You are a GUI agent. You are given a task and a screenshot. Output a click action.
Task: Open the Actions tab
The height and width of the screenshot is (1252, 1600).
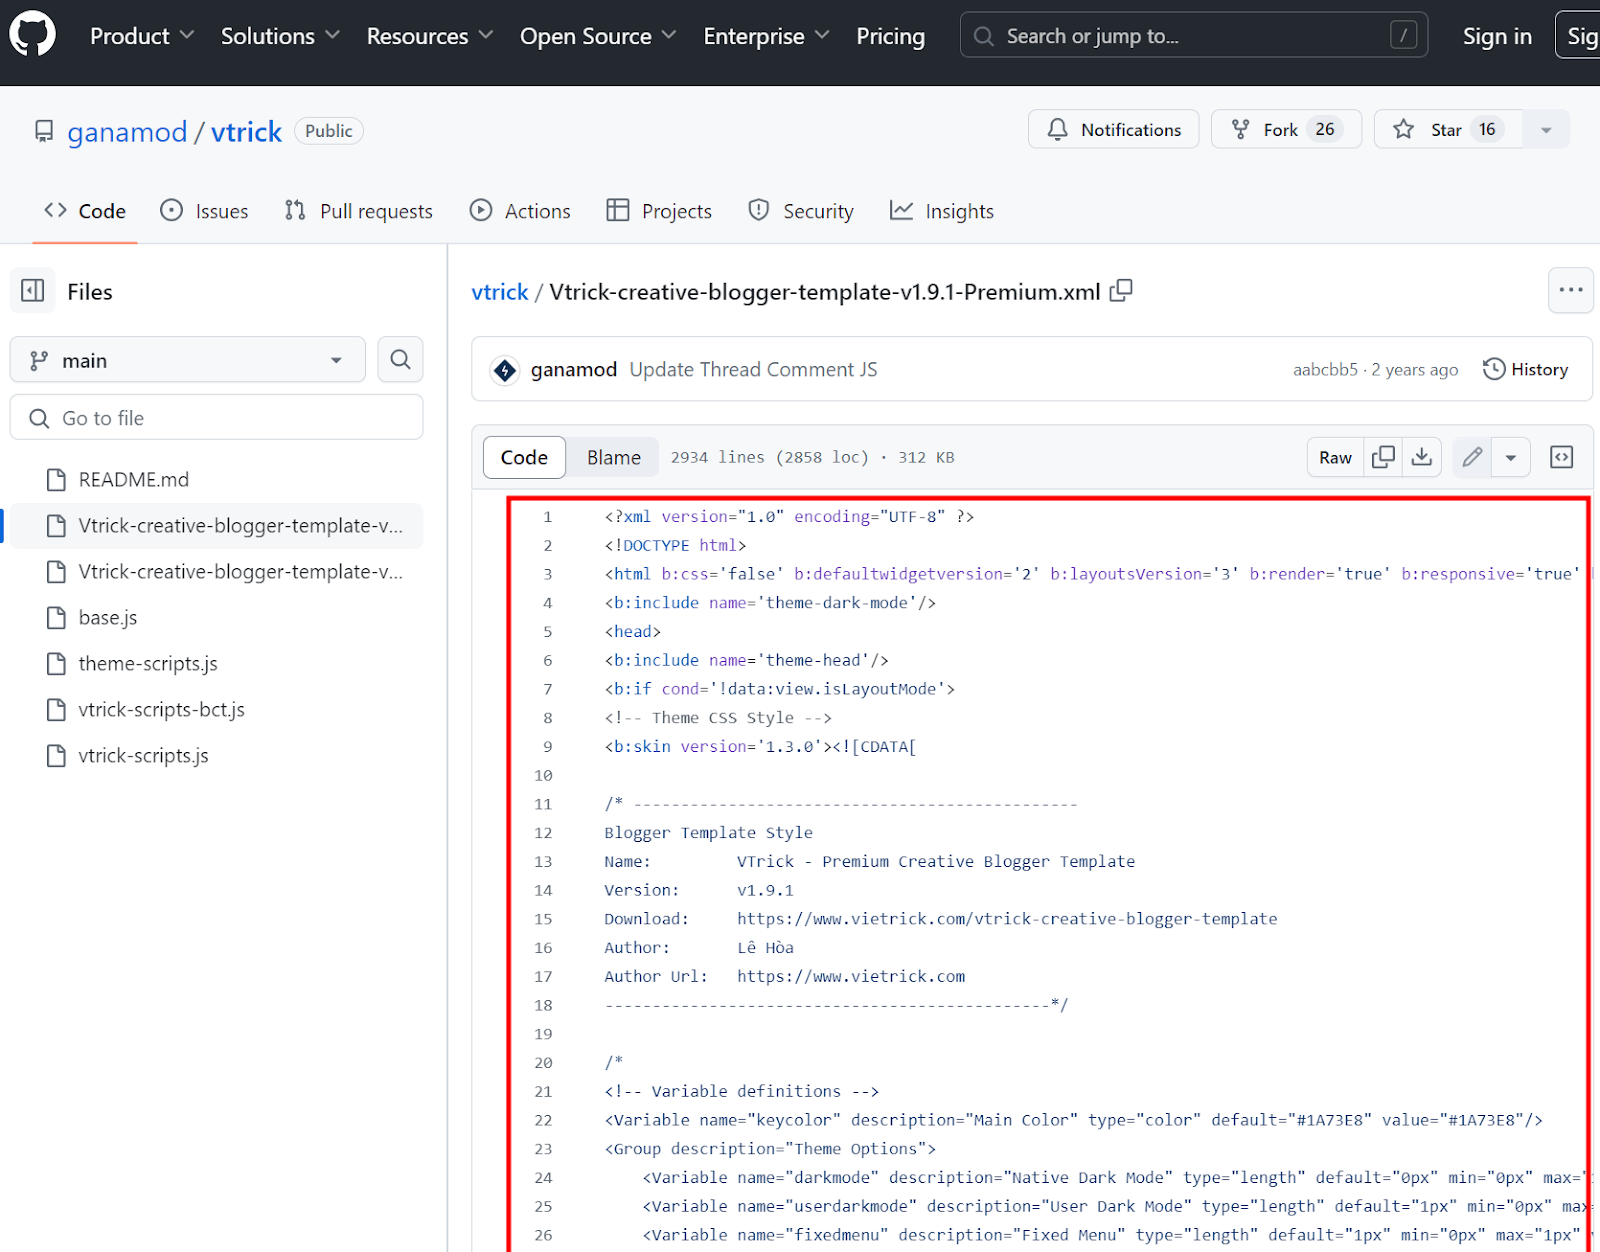click(520, 211)
